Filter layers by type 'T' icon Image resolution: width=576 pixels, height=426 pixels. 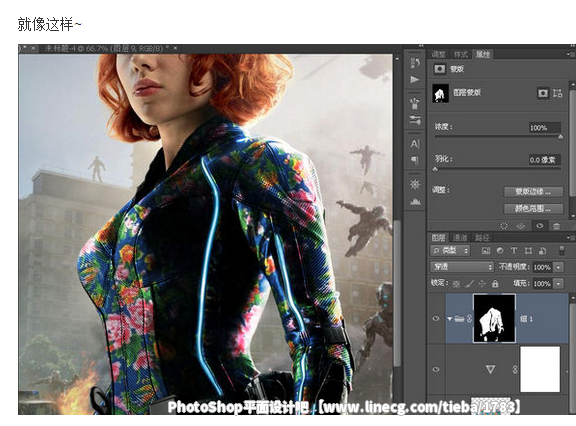pos(514,251)
